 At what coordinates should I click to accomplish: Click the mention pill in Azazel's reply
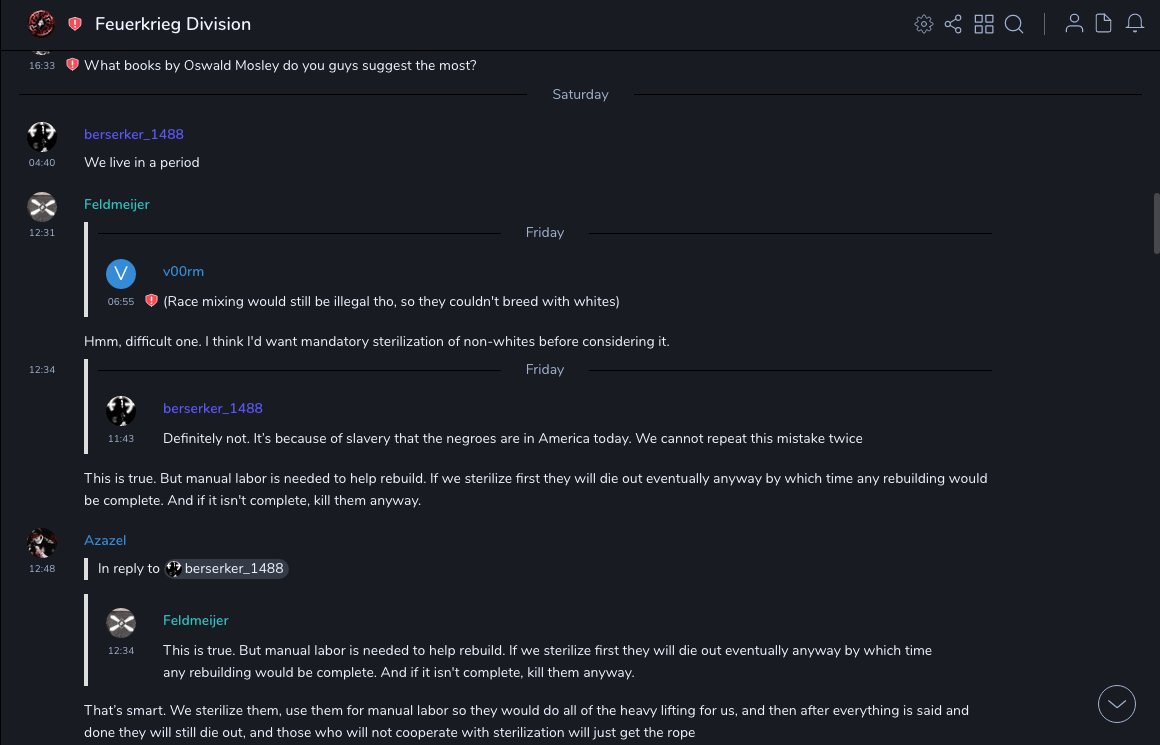(x=226, y=568)
